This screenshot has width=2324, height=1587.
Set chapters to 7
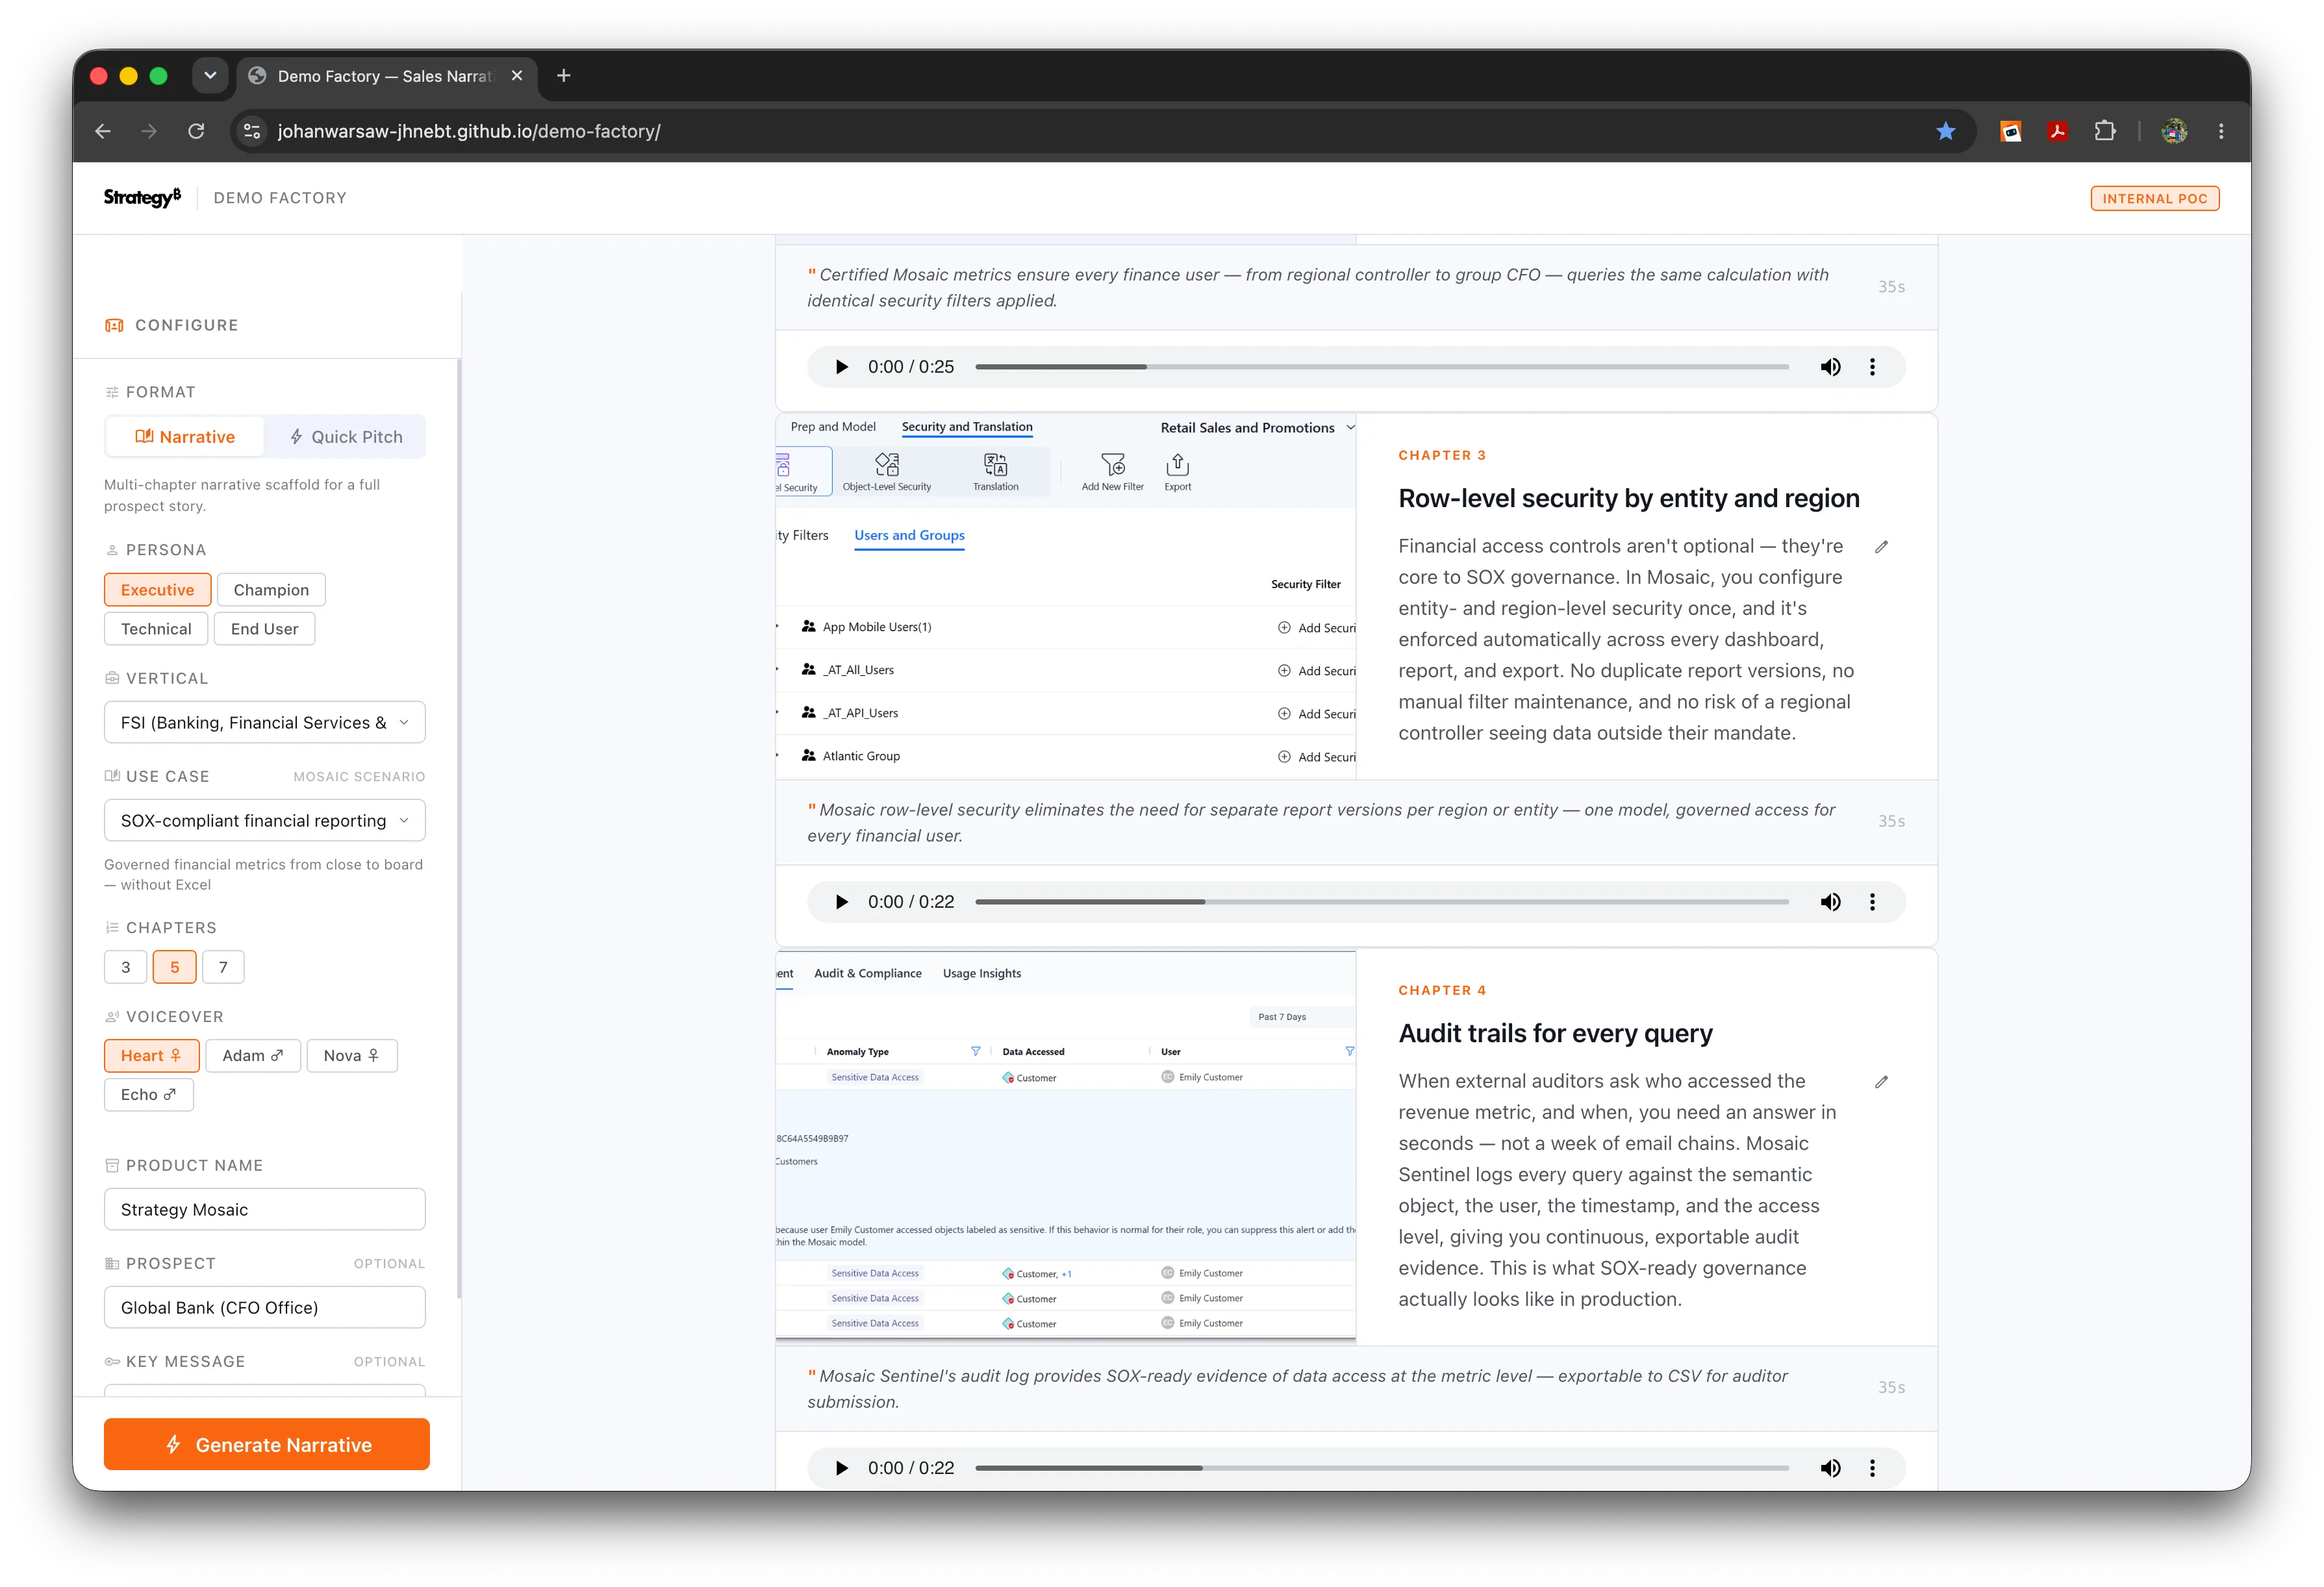pyautogui.click(x=223, y=968)
